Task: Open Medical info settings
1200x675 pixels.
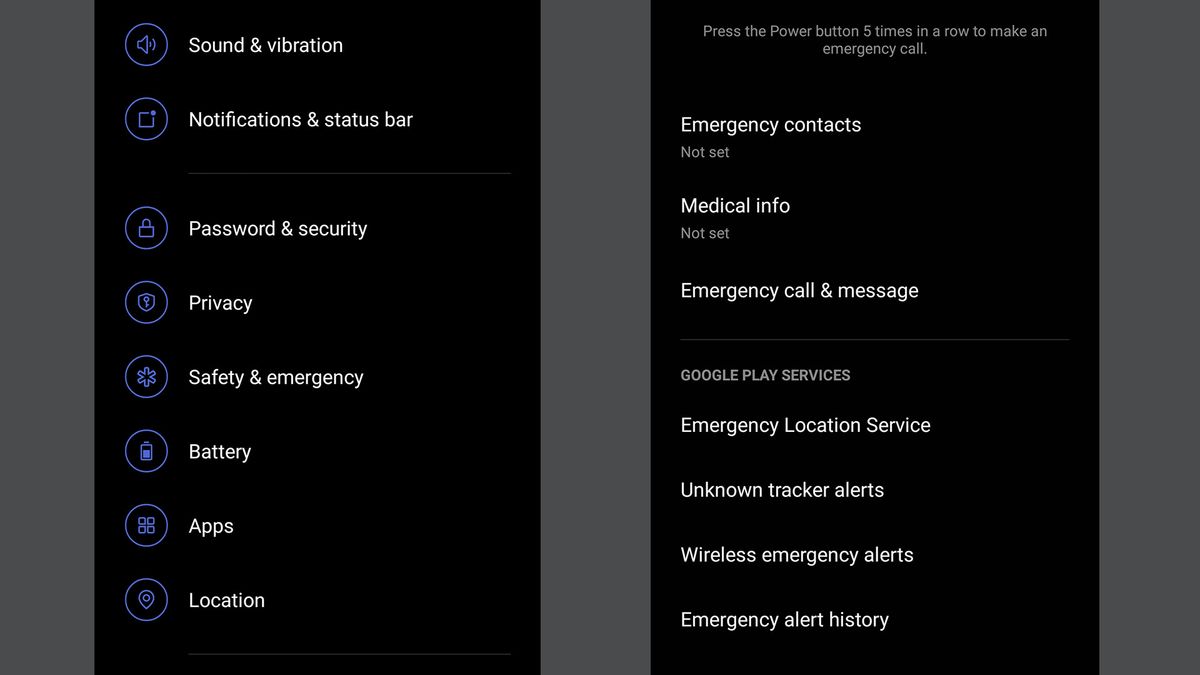Action: tap(735, 206)
